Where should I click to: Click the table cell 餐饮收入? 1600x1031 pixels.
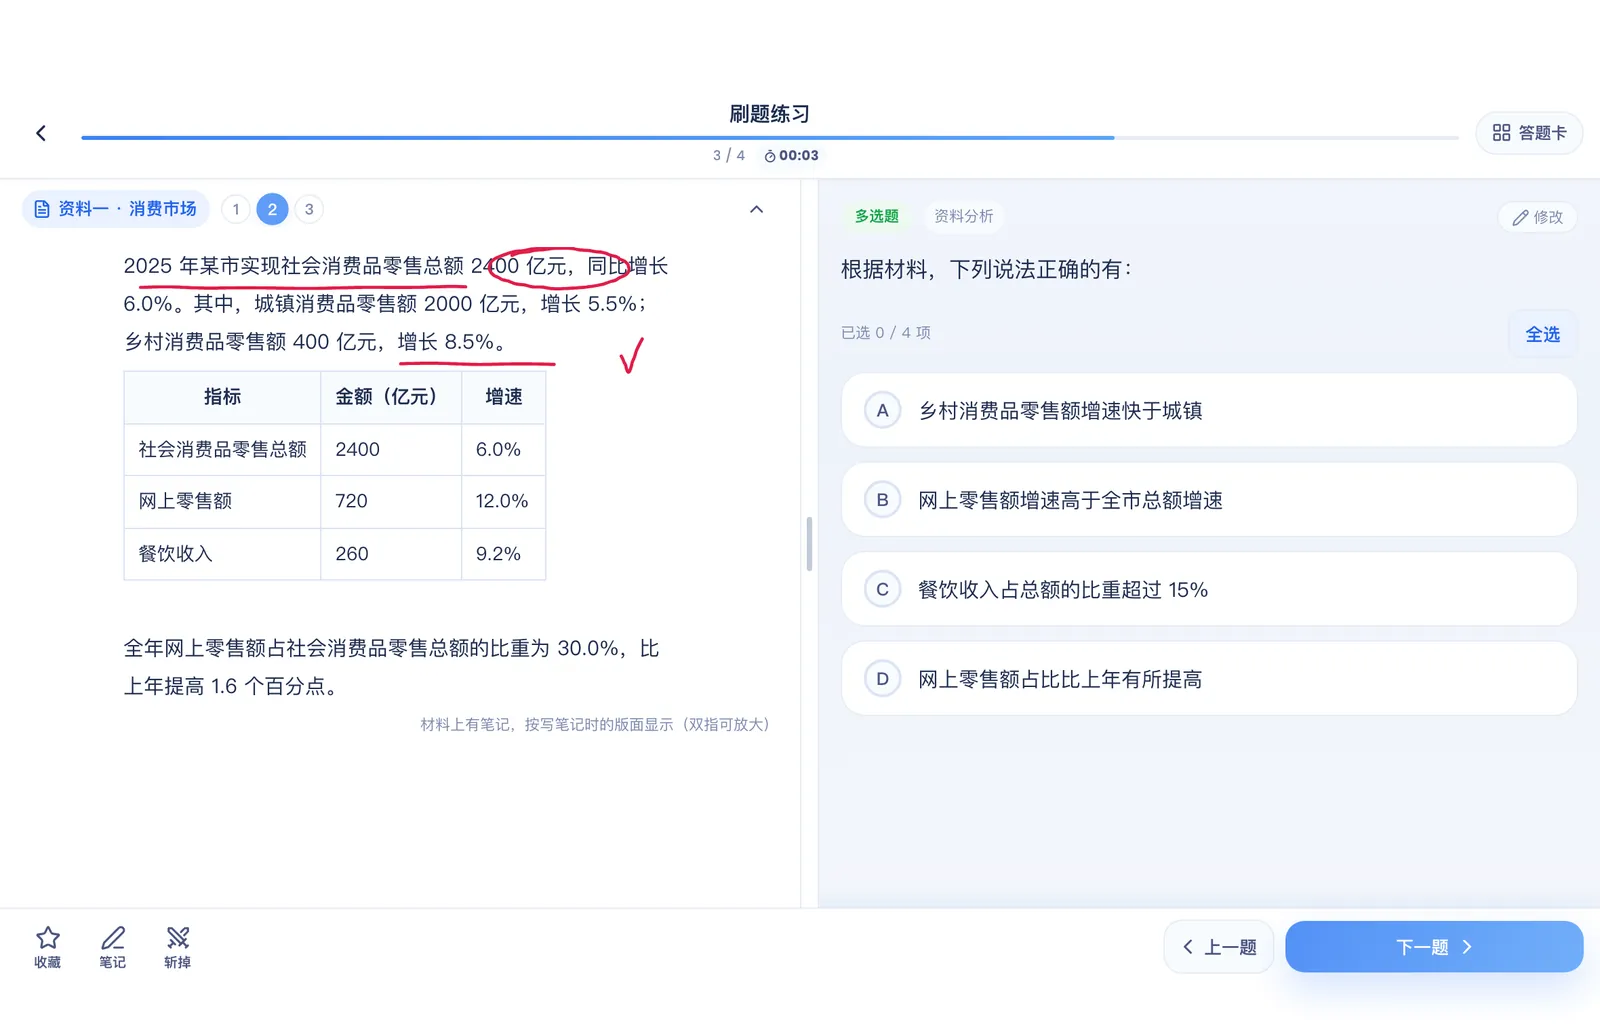point(222,554)
